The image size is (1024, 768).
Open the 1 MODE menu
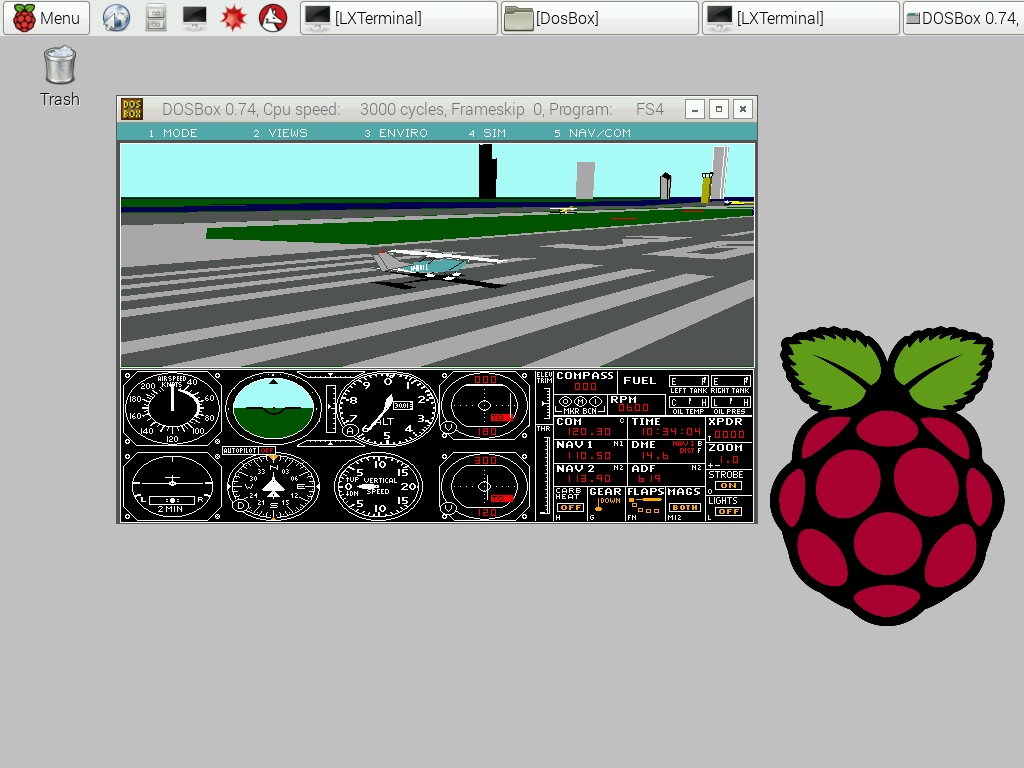[x=173, y=133]
